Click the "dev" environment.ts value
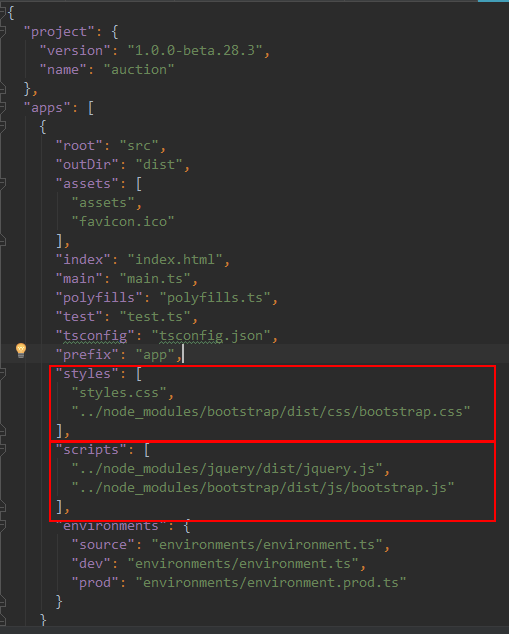 pyautogui.click(x=243, y=564)
